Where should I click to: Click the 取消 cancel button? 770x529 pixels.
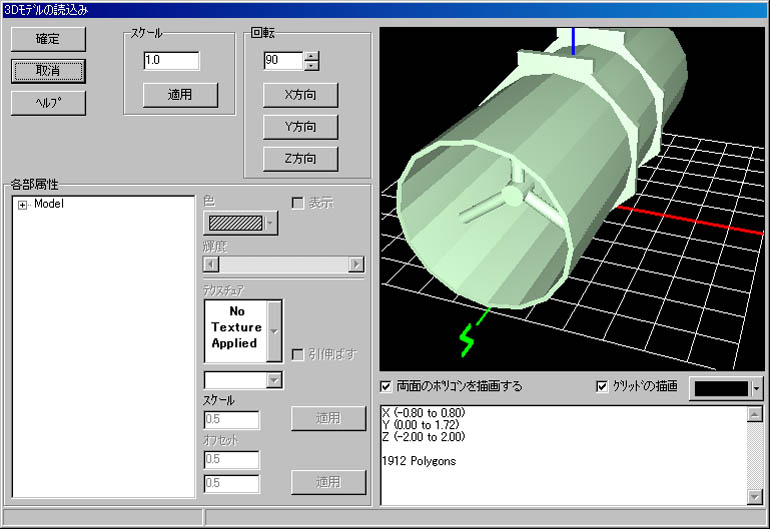click(x=48, y=71)
